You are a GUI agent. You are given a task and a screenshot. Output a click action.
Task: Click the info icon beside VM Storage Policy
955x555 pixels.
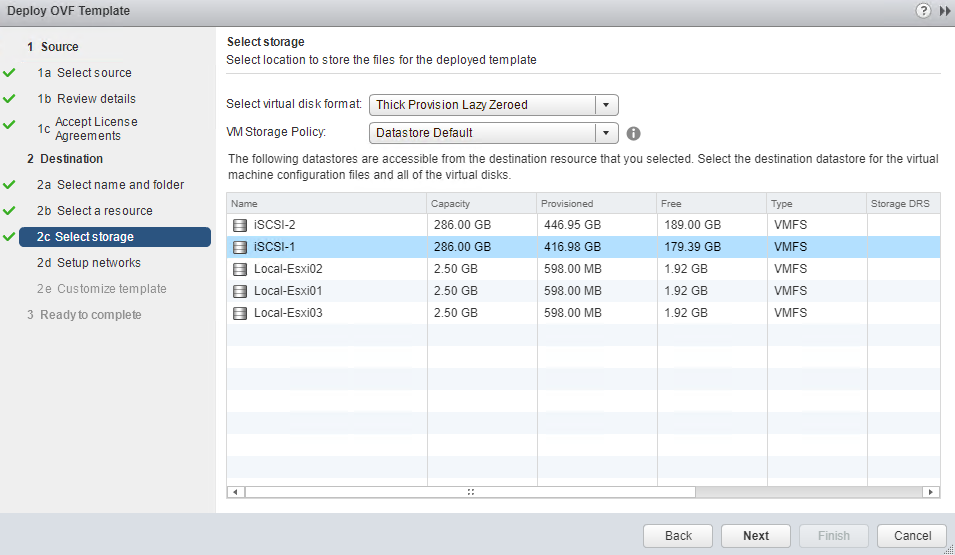[633, 133]
